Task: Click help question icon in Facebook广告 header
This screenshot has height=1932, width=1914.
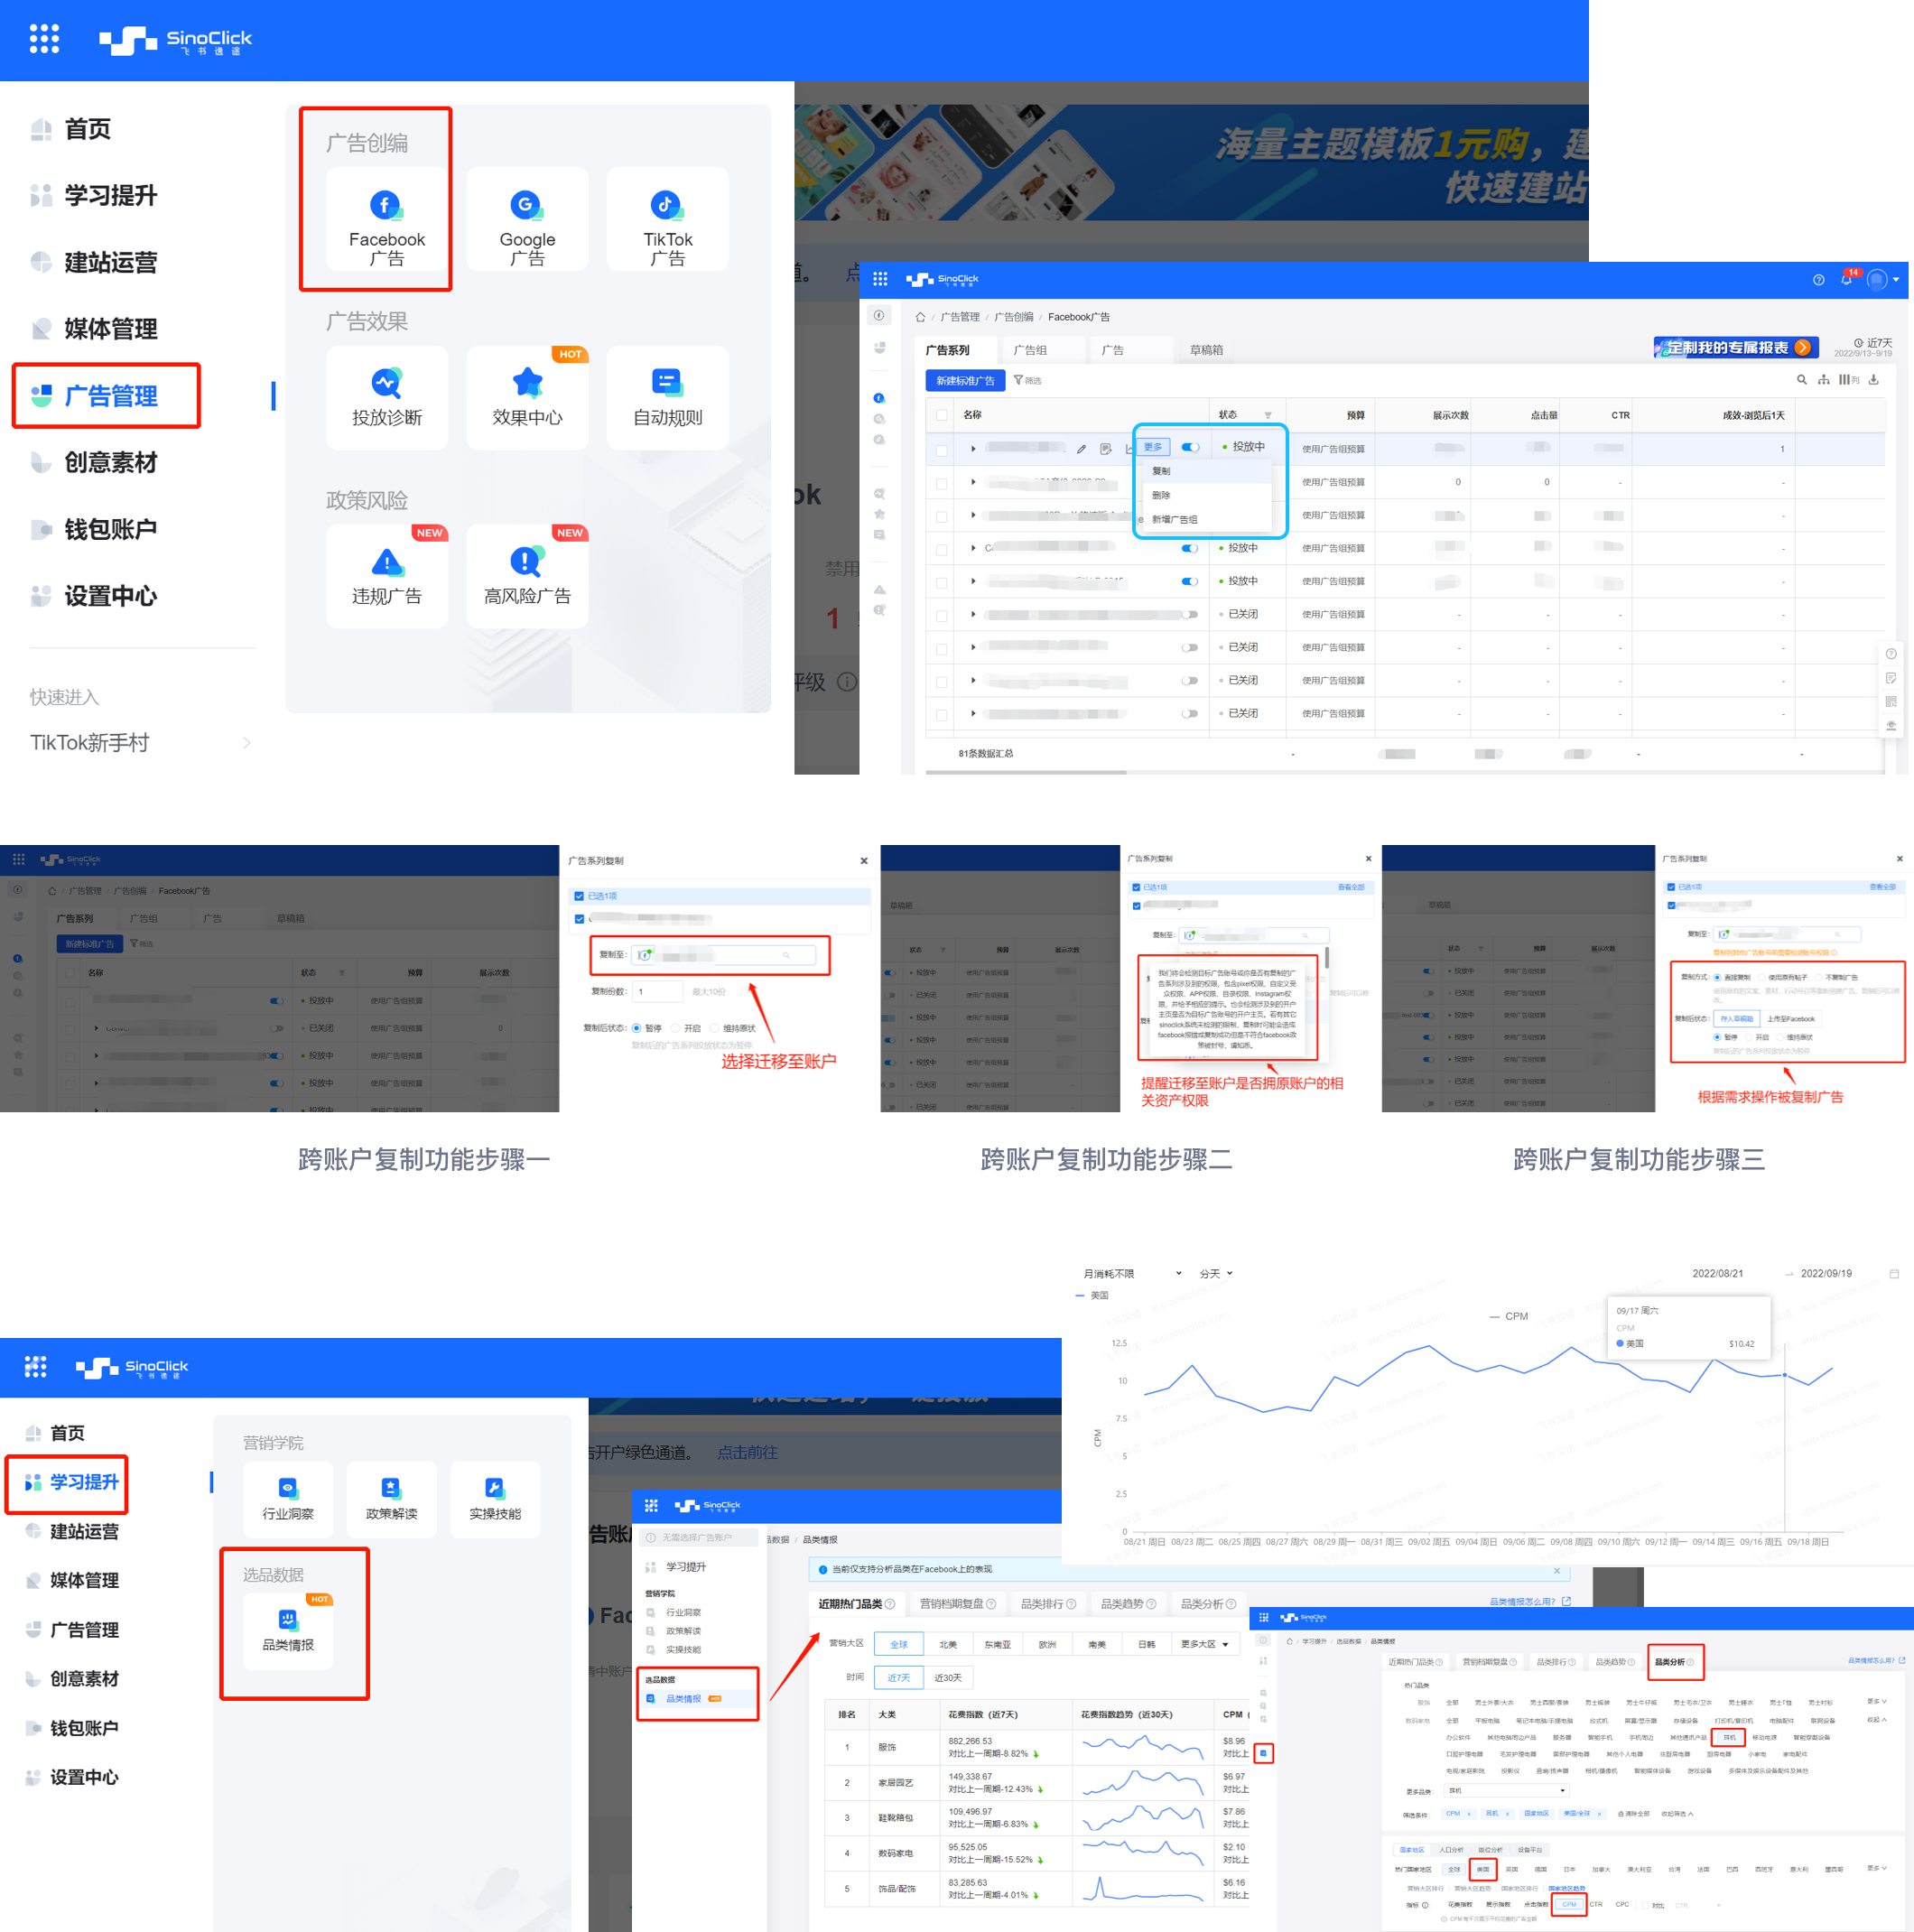Action: pos(1819,280)
